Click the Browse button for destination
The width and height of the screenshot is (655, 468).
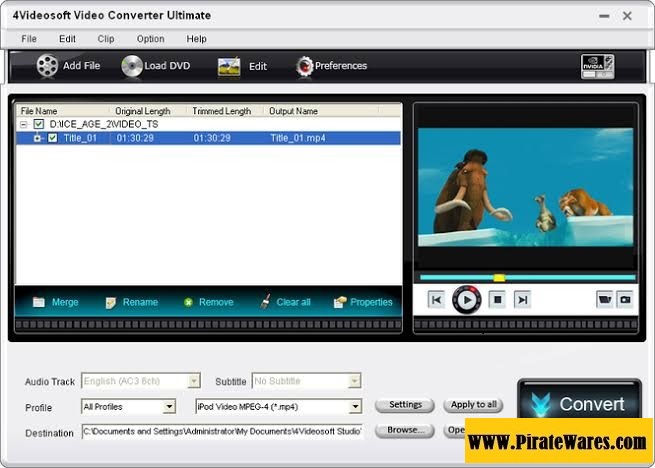click(405, 430)
